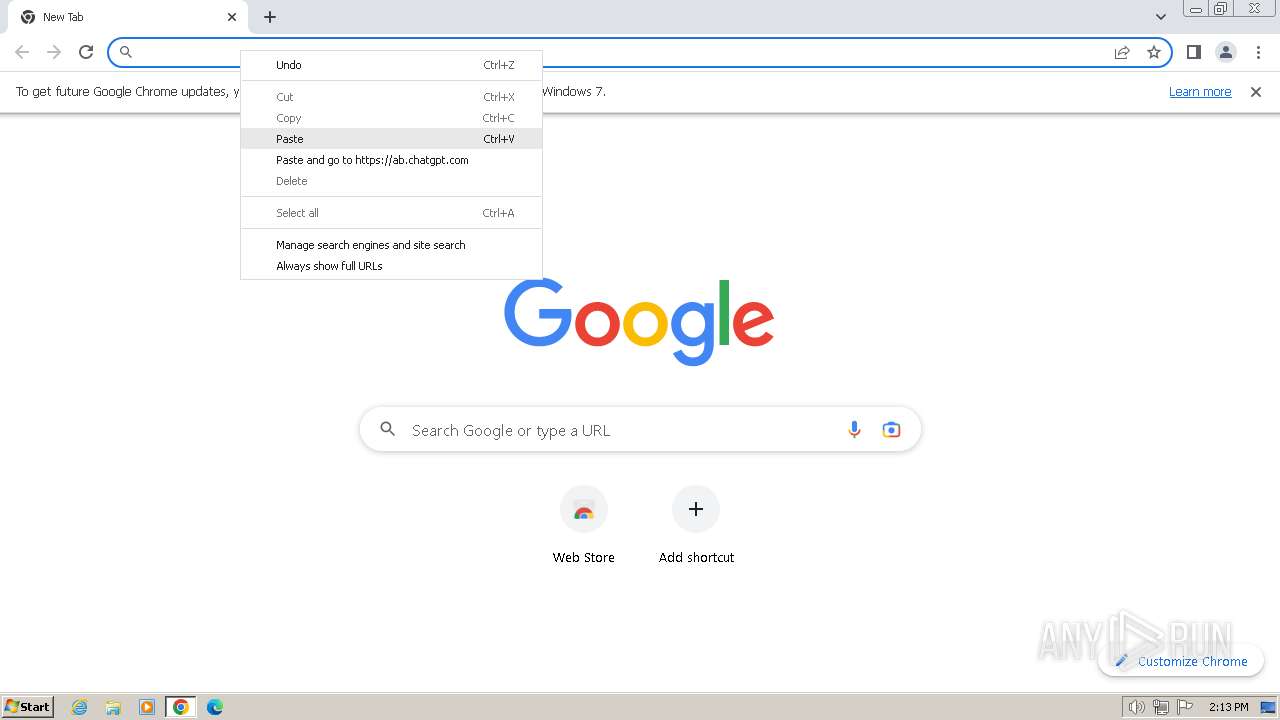Search by image with camera icon
This screenshot has width=1280, height=720.
(891, 430)
